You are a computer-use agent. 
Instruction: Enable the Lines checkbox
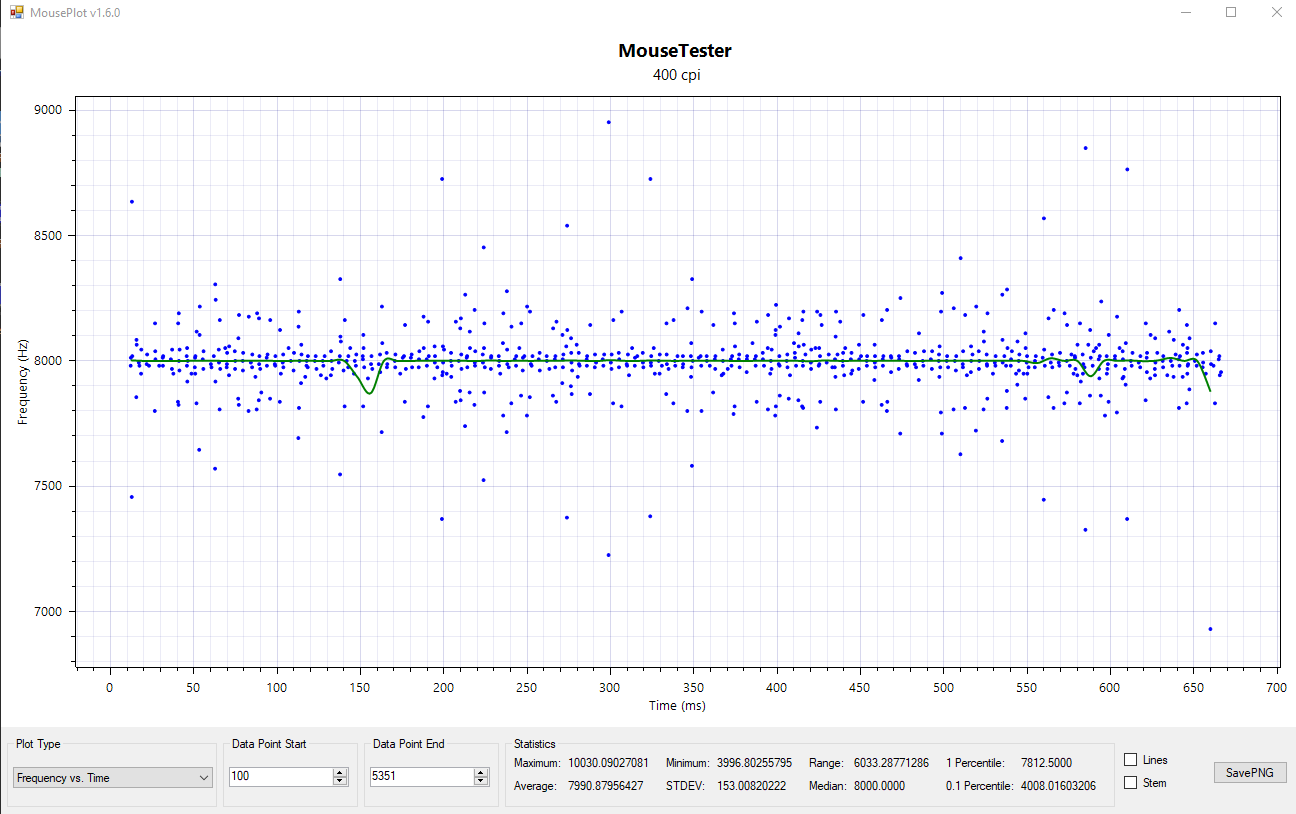(x=1131, y=760)
